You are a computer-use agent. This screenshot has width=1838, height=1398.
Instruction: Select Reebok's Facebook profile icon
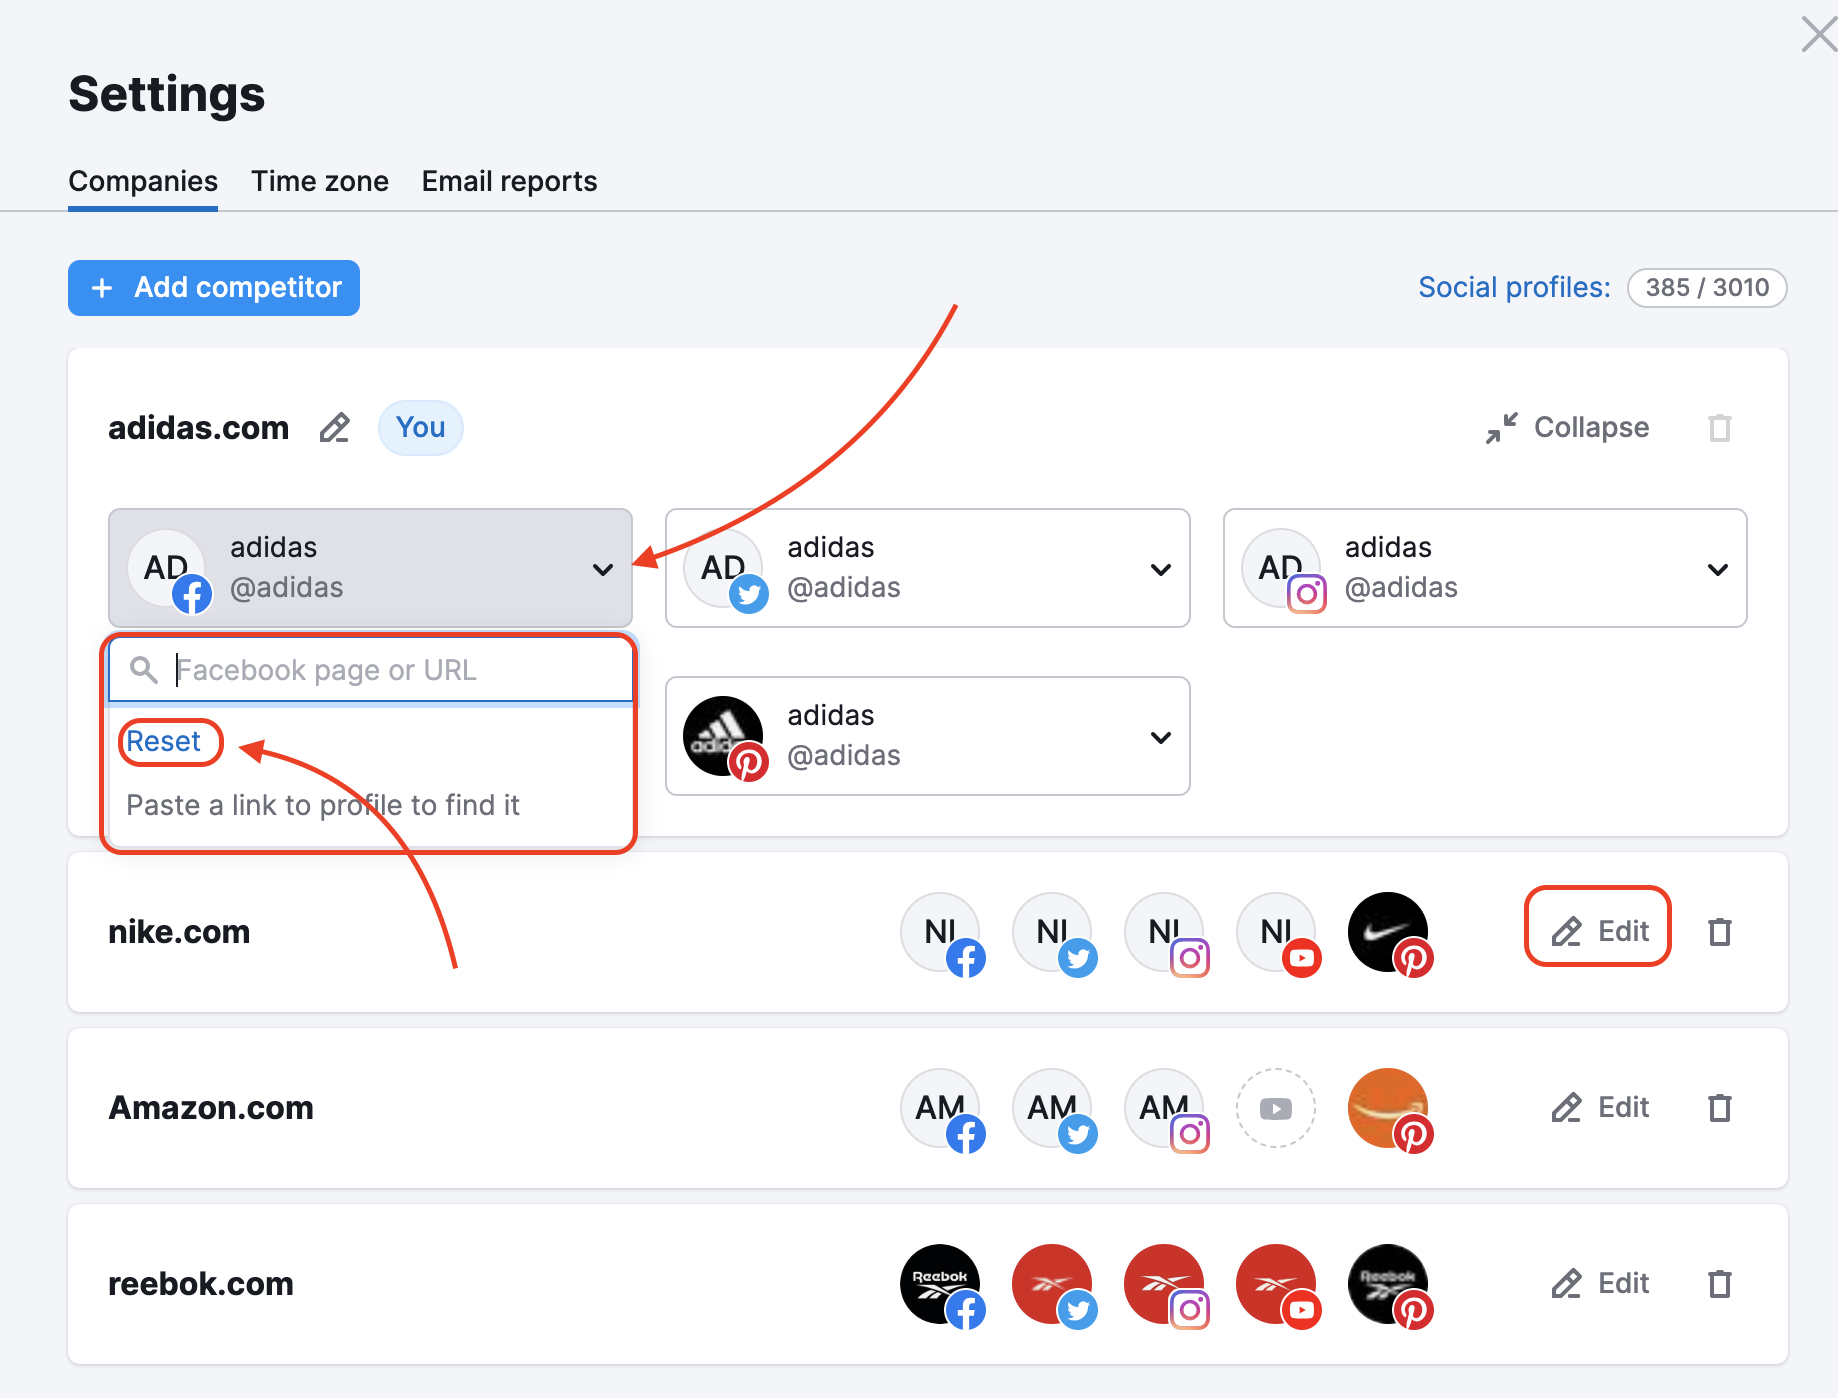click(x=940, y=1285)
